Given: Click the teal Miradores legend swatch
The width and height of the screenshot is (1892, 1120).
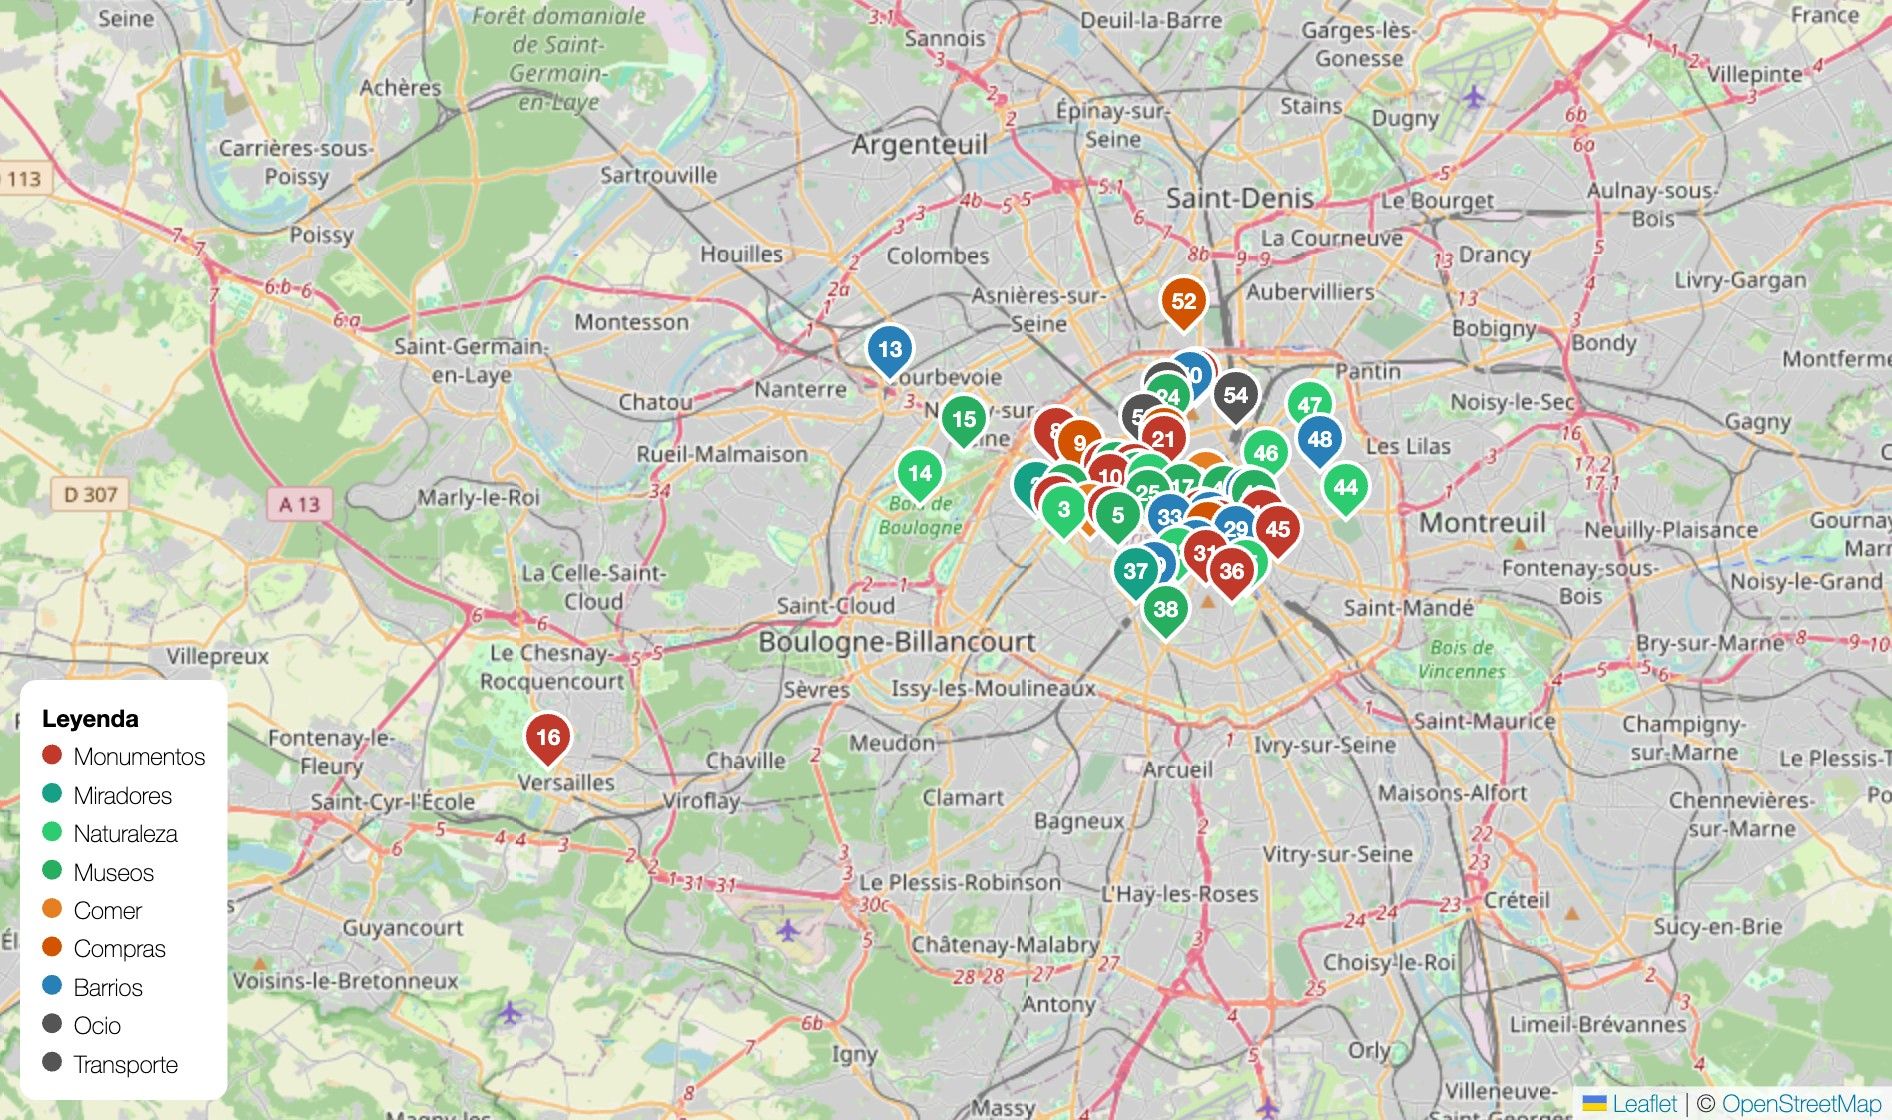Looking at the screenshot, I should 52,793.
